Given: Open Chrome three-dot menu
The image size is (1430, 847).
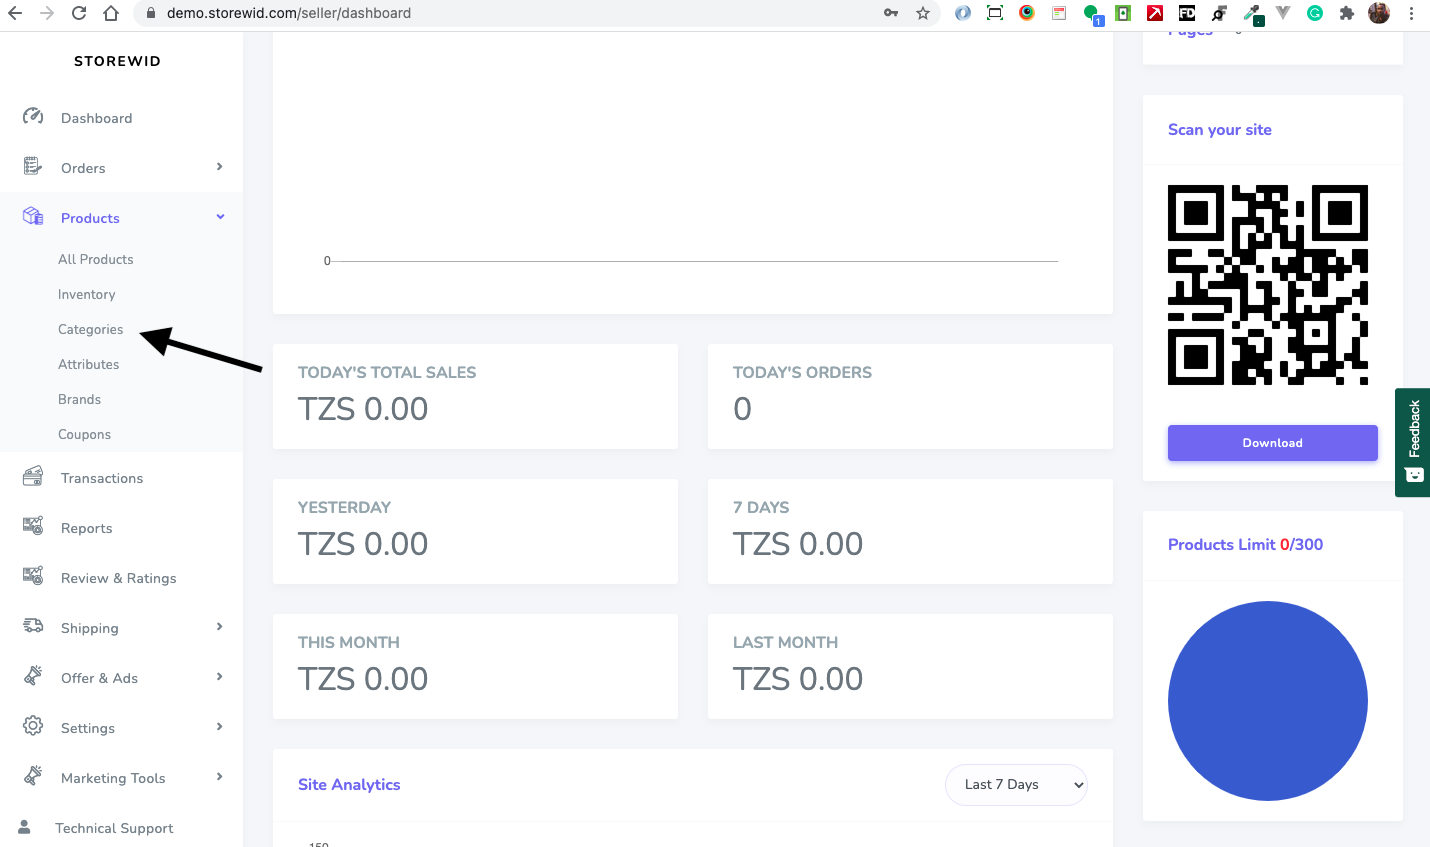Looking at the screenshot, I should [1411, 13].
